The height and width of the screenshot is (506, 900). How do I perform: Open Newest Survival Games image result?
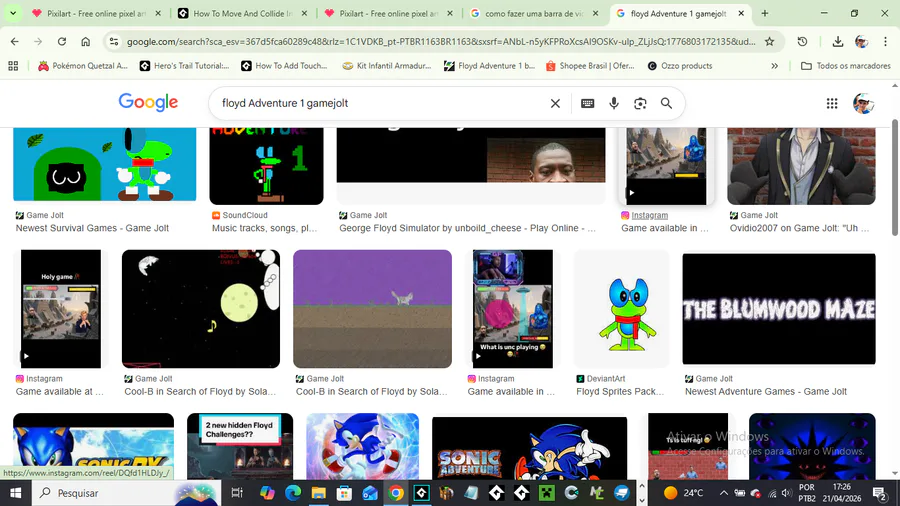click(x=104, y=164)
